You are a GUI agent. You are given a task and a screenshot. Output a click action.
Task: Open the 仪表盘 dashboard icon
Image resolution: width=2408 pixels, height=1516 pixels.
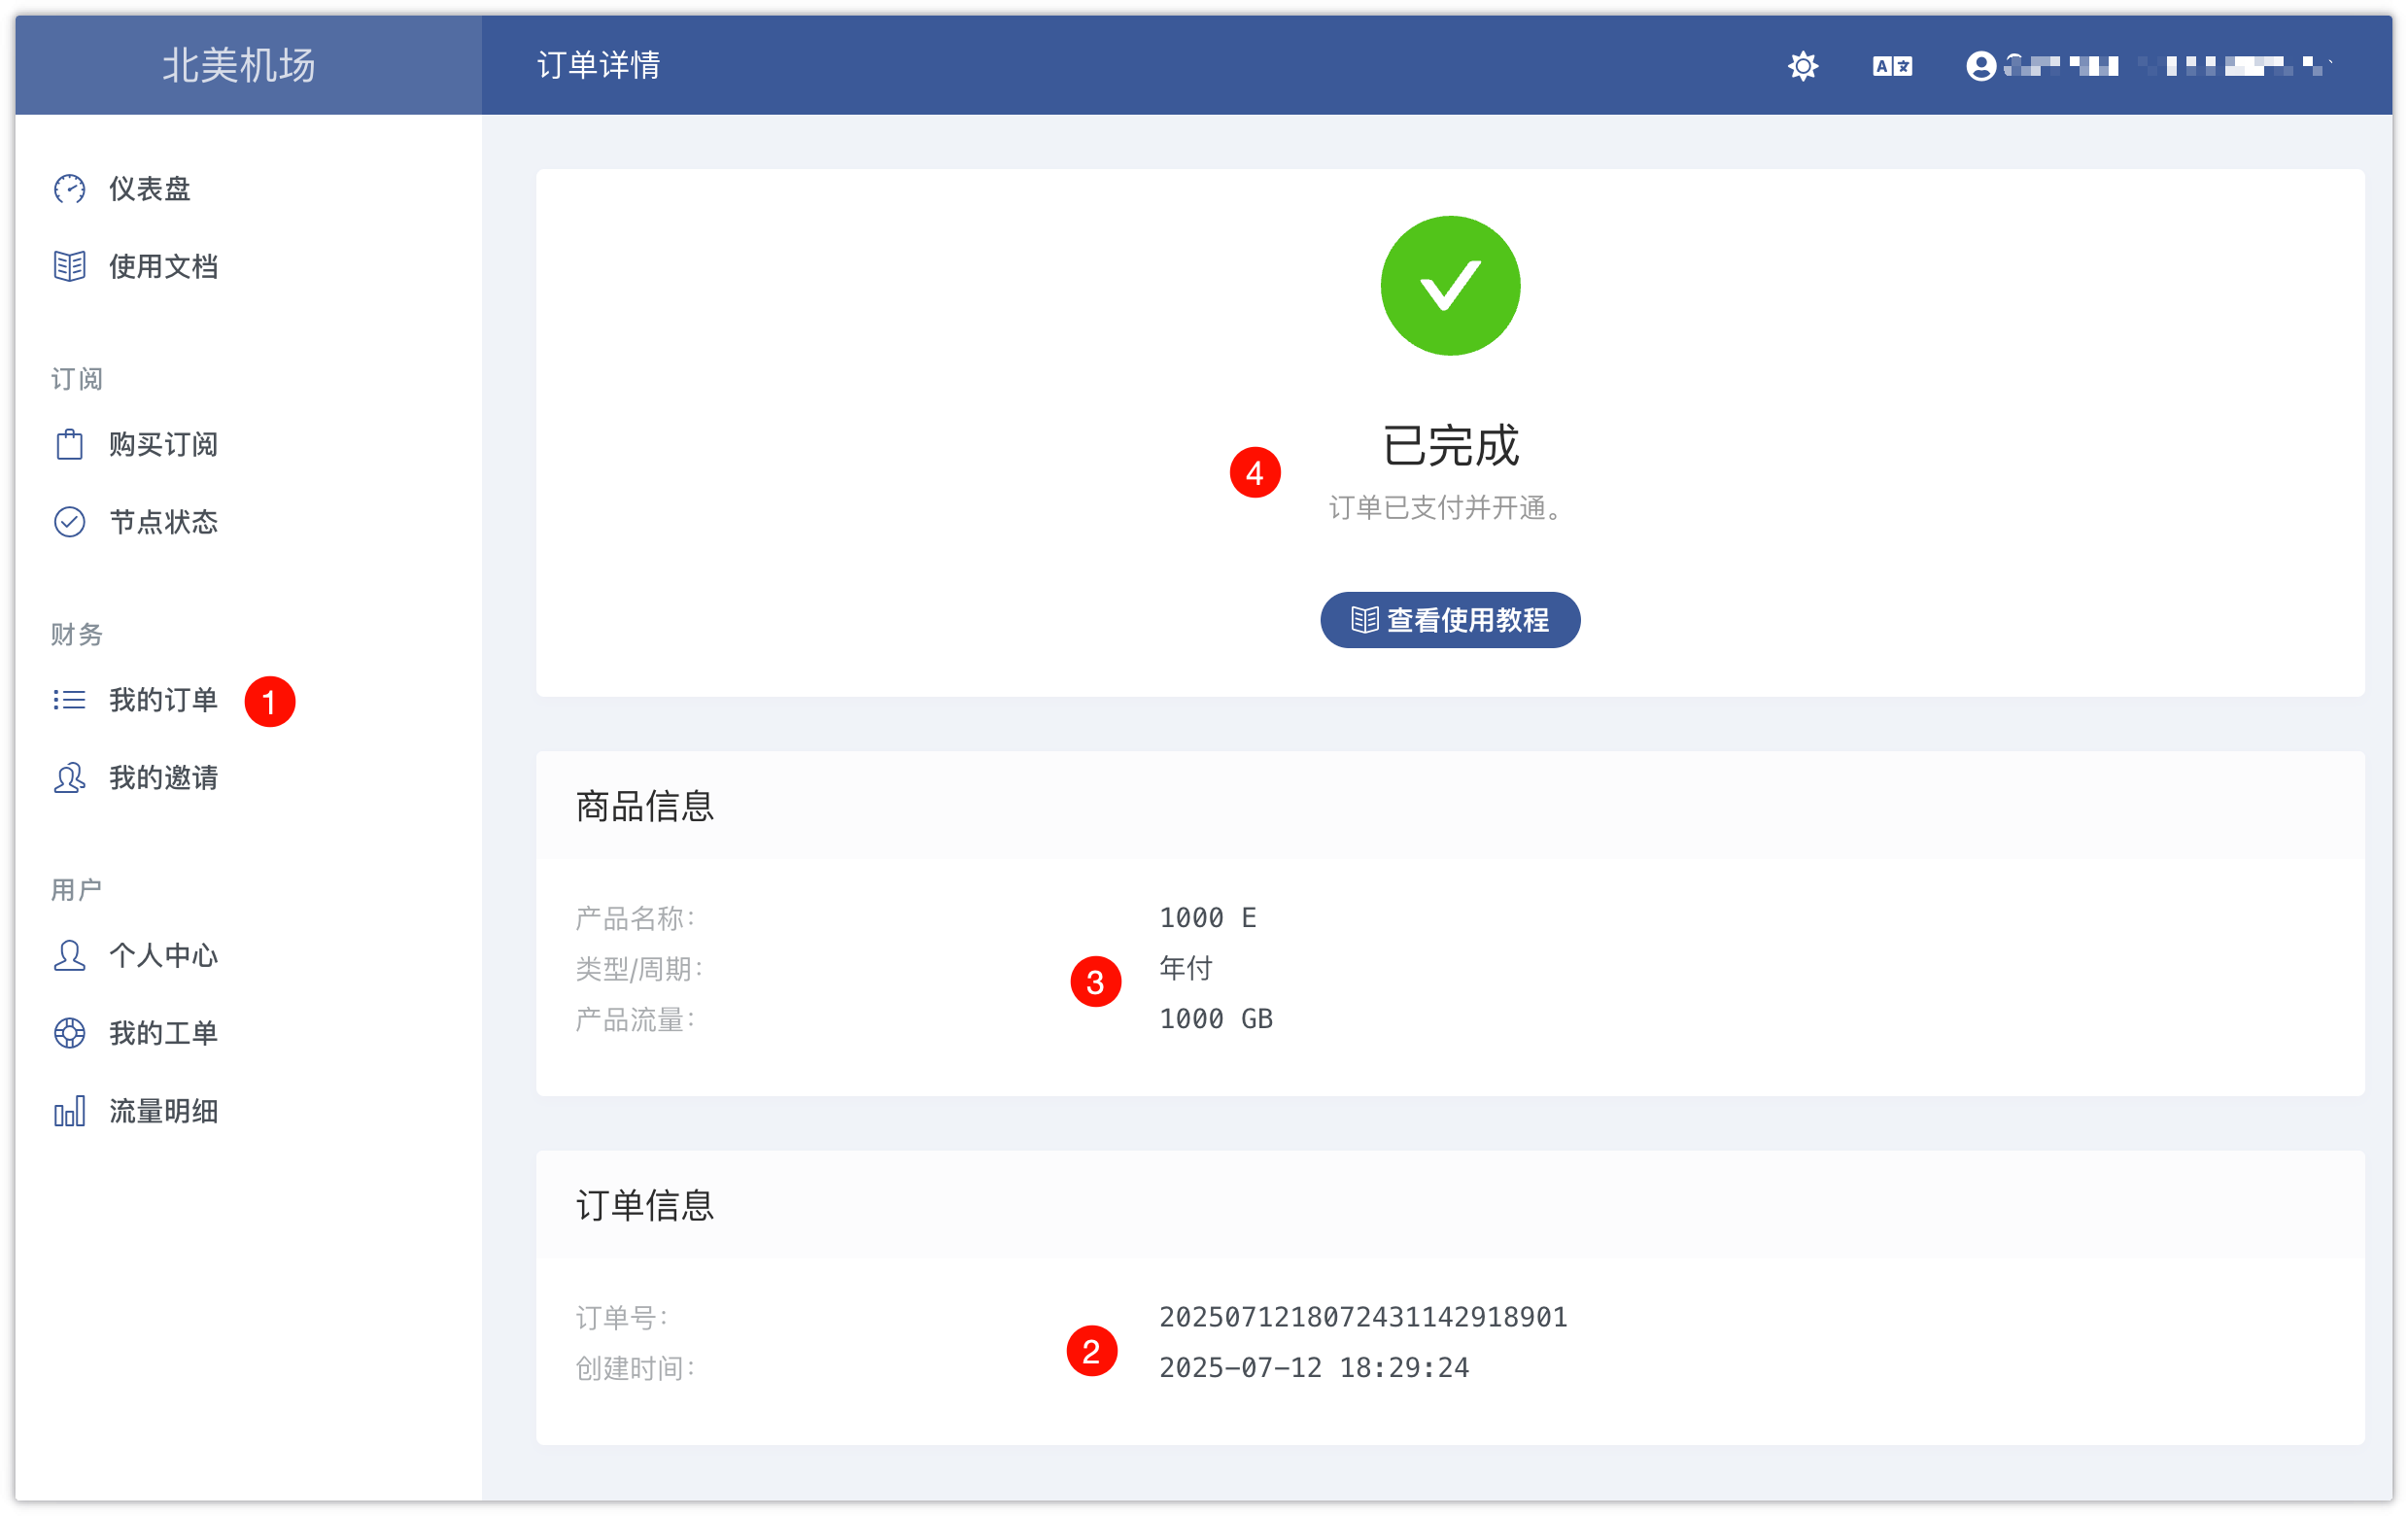(x=69, y=189)
